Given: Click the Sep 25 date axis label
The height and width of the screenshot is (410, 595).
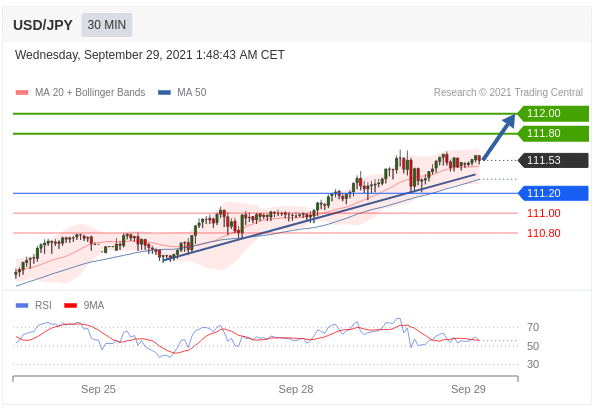Looking at the screenshot, I should [98, 389].
